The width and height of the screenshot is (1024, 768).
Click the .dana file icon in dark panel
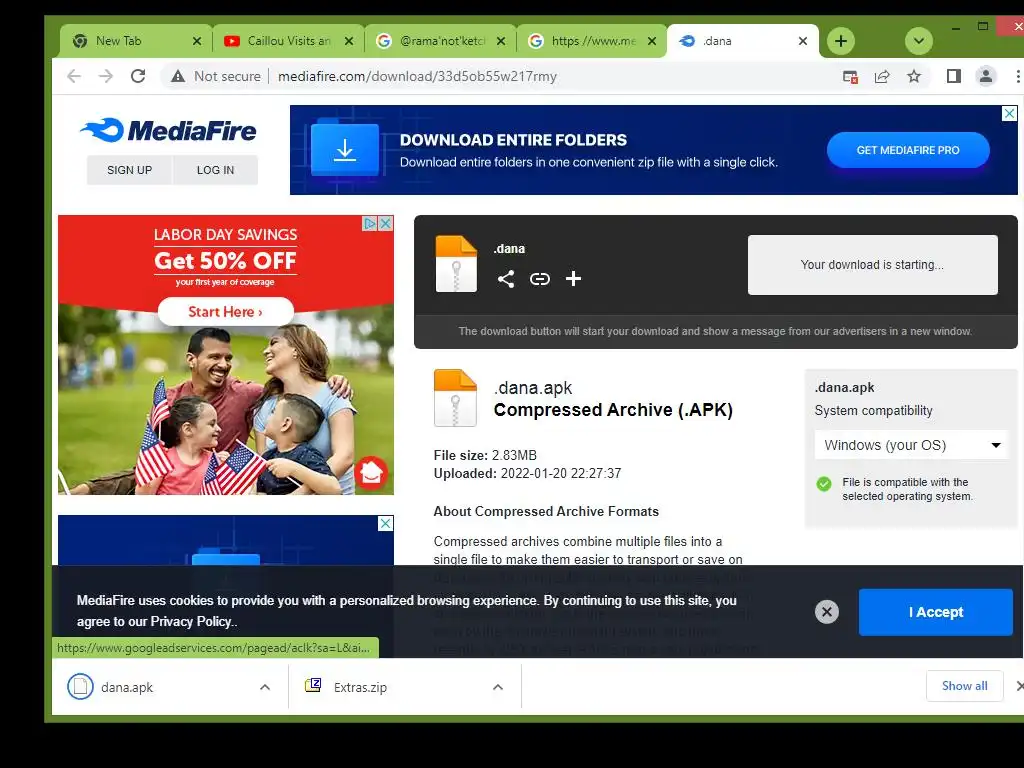[x=456, y=264]
